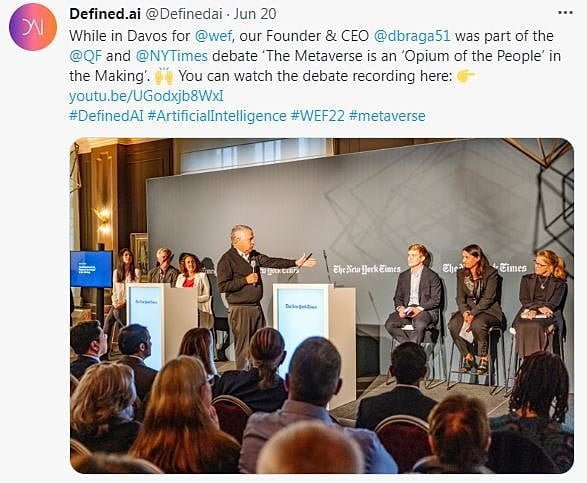Screen dimensions: 587x483
Task: Open the youtu.be/UGodxjb8WxI debate link
Action: tap(146, 96)
